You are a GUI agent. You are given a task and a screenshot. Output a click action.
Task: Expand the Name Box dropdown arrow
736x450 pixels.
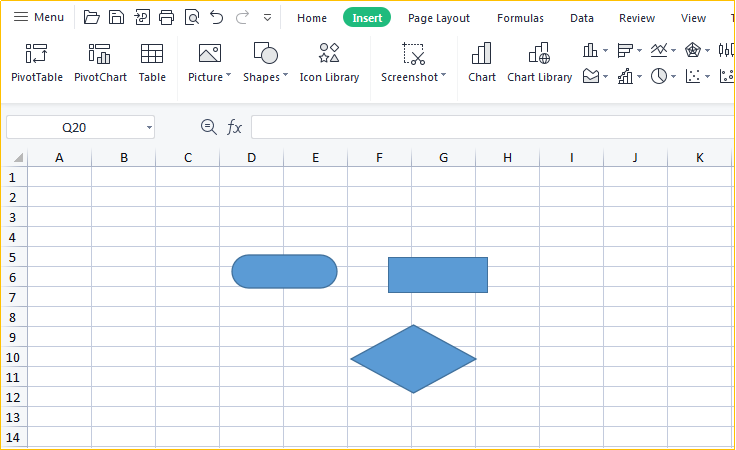coord(149,128)
